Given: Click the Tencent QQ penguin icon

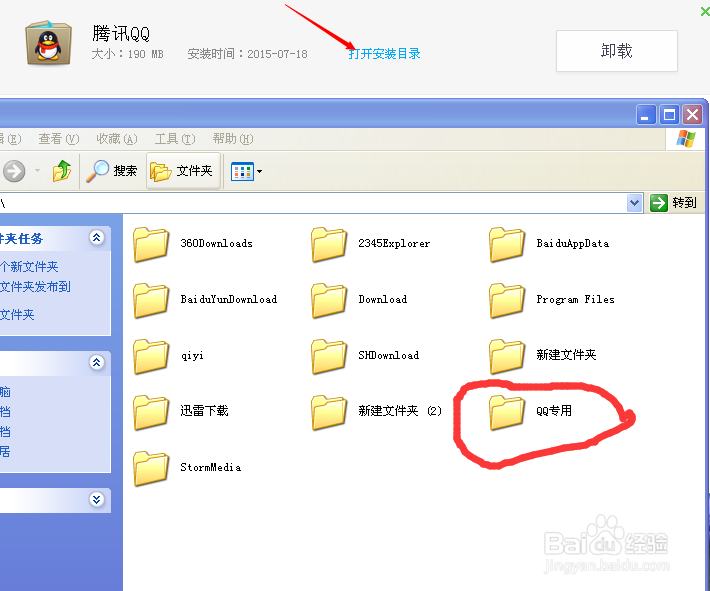Looking at the screenshot, I should (48, 43).
